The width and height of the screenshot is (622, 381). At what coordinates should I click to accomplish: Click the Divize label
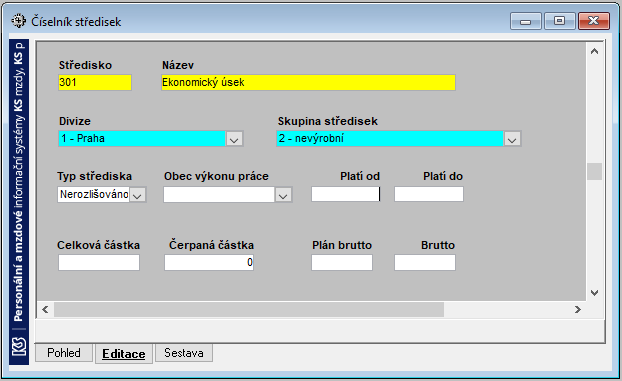pos(75,121)
